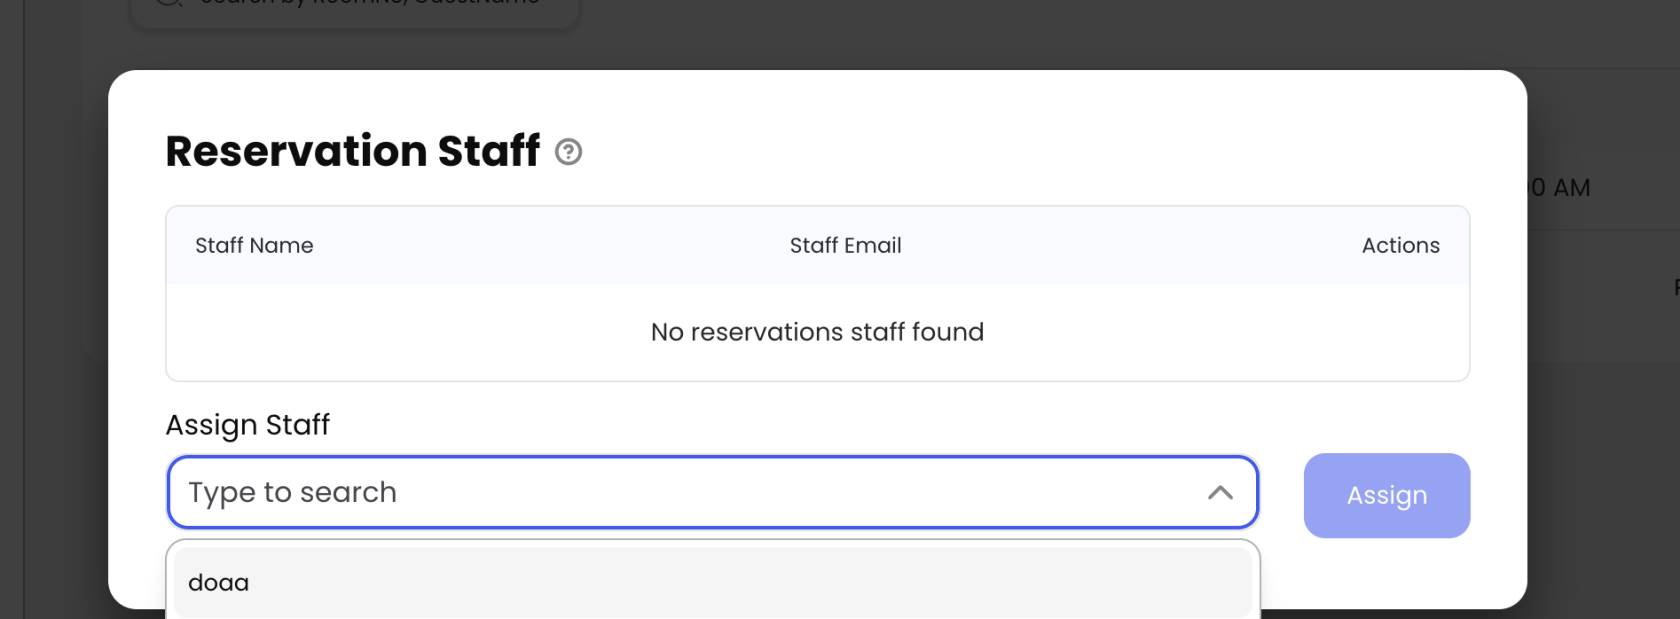This screenshot has height=619, width=1680.
Task: Click the Assign Staff label
Action: (247, 425)
